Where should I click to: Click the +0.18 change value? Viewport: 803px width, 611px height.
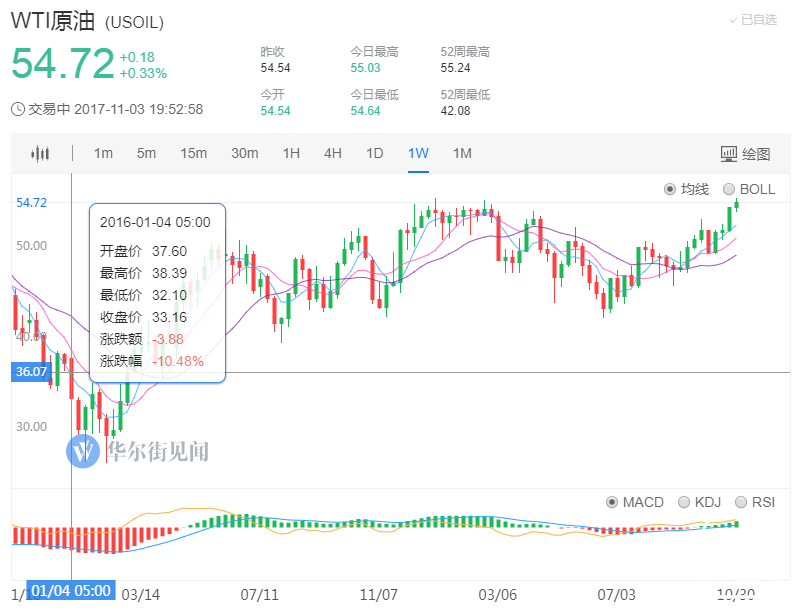(137, 57)
